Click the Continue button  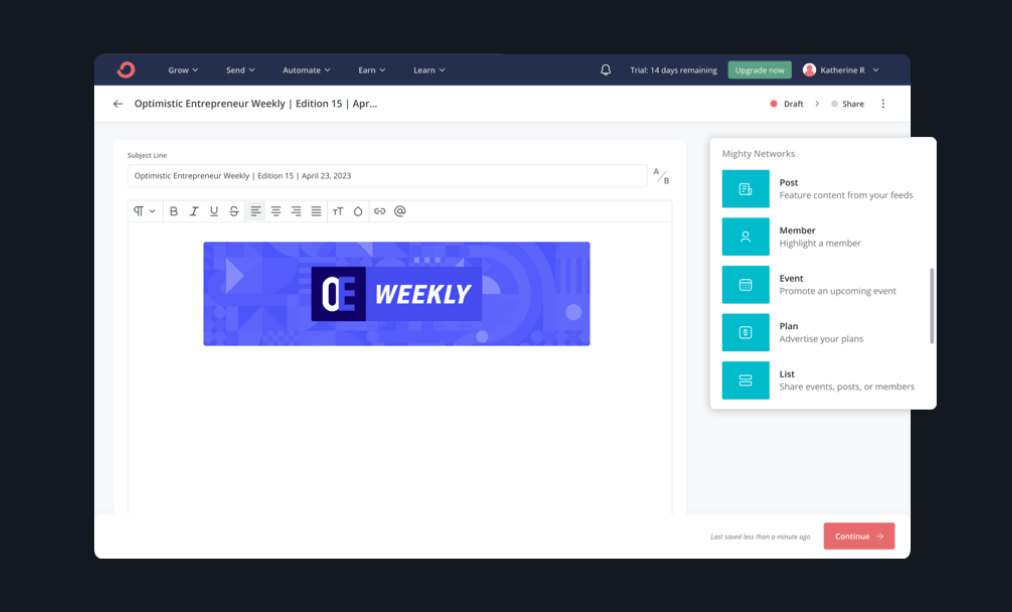pyautogui.click(x=858, y=536)
